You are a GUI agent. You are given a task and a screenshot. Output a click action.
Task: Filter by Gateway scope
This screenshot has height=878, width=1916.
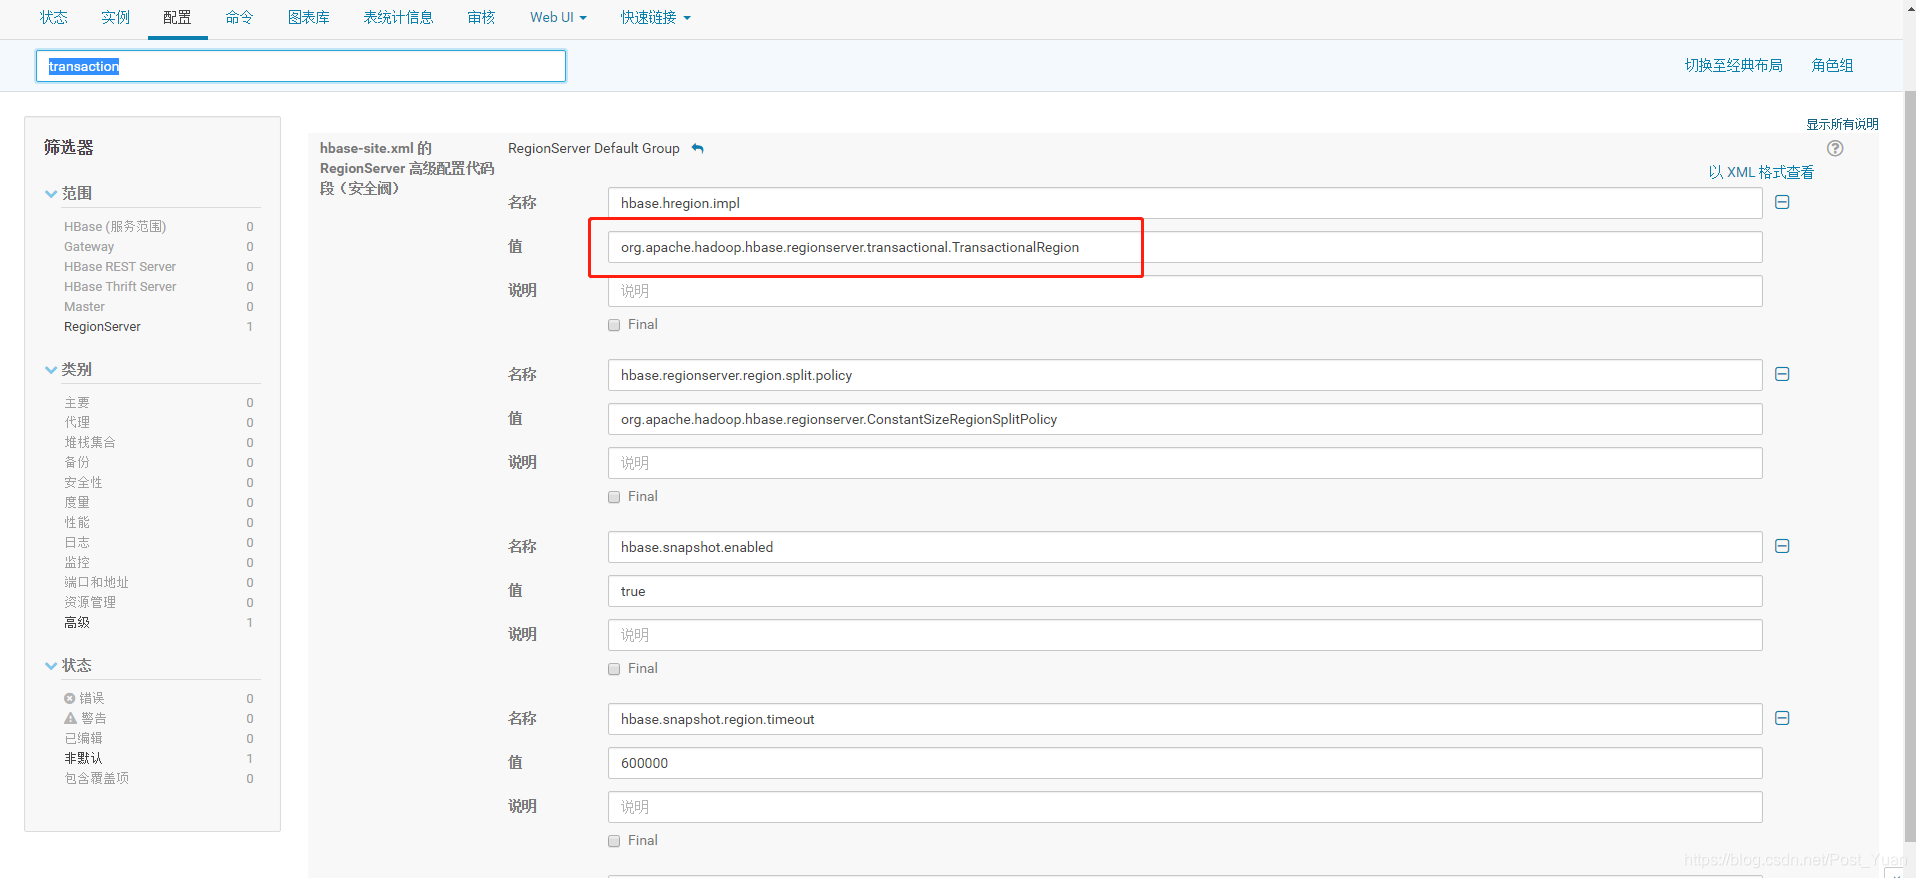point(89,247)
